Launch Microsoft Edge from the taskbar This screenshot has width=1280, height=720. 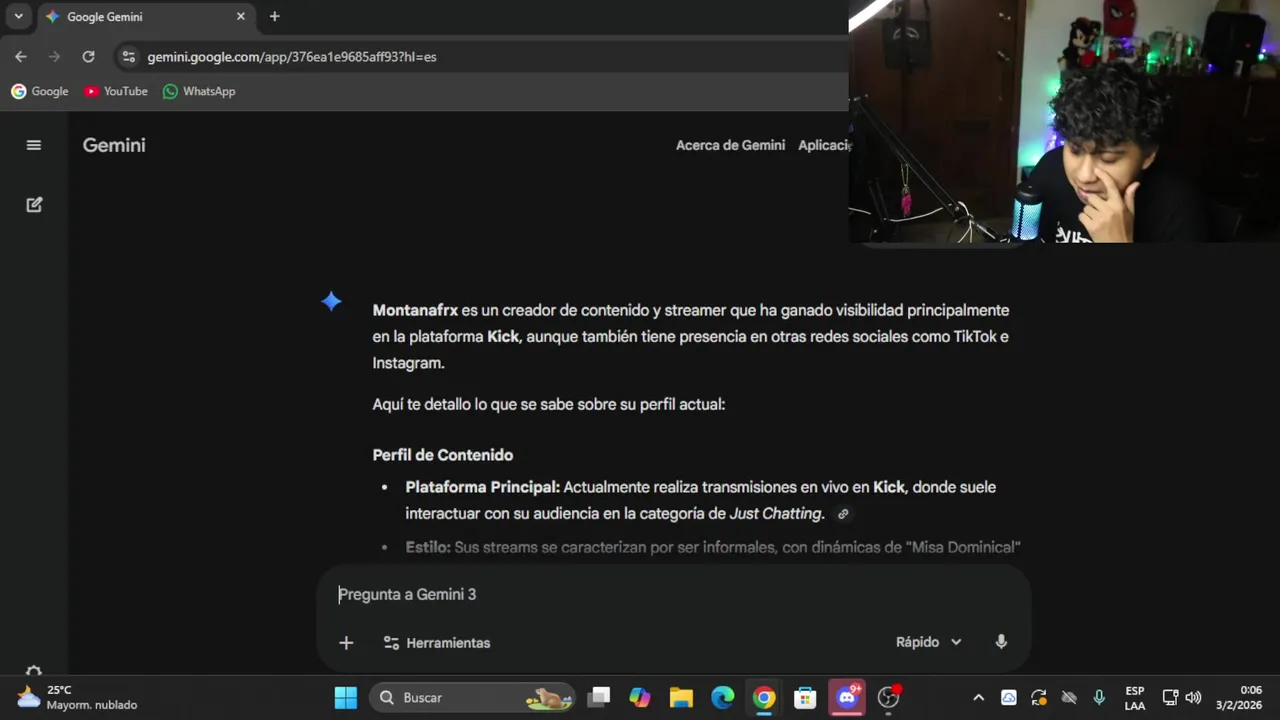pyautogui.click(x=722, y=698)
